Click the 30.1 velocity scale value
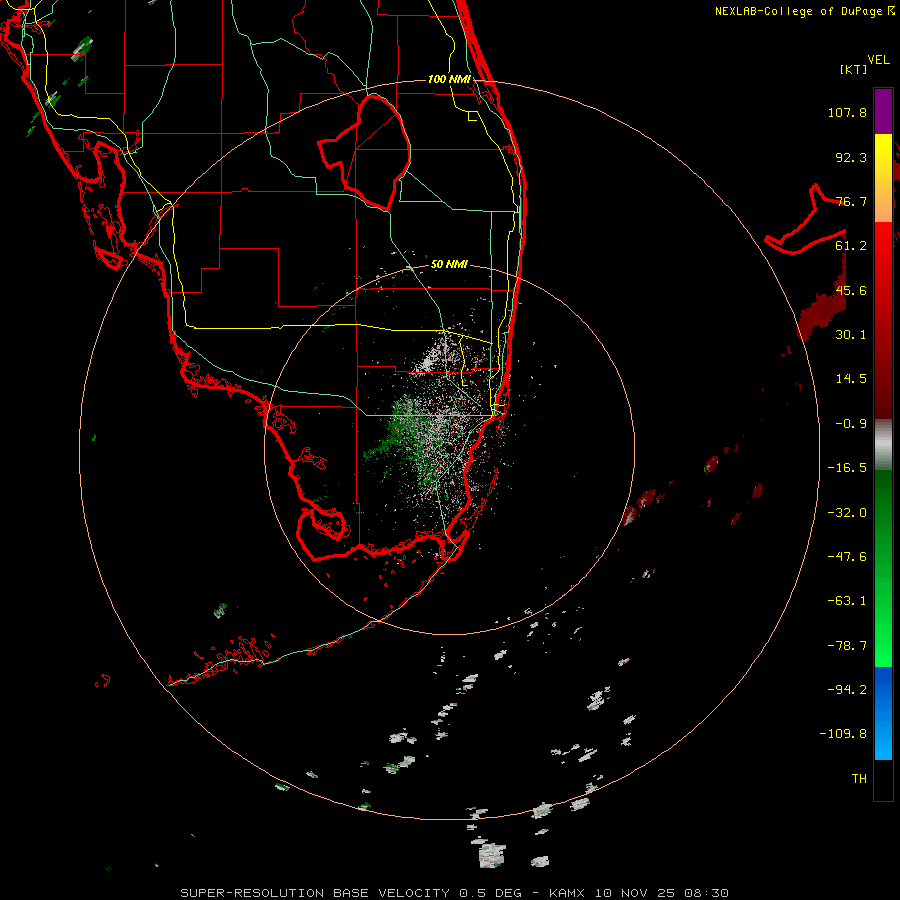Image resolution: width=900 pixels, height=900 pixels. tap(851, 335)
